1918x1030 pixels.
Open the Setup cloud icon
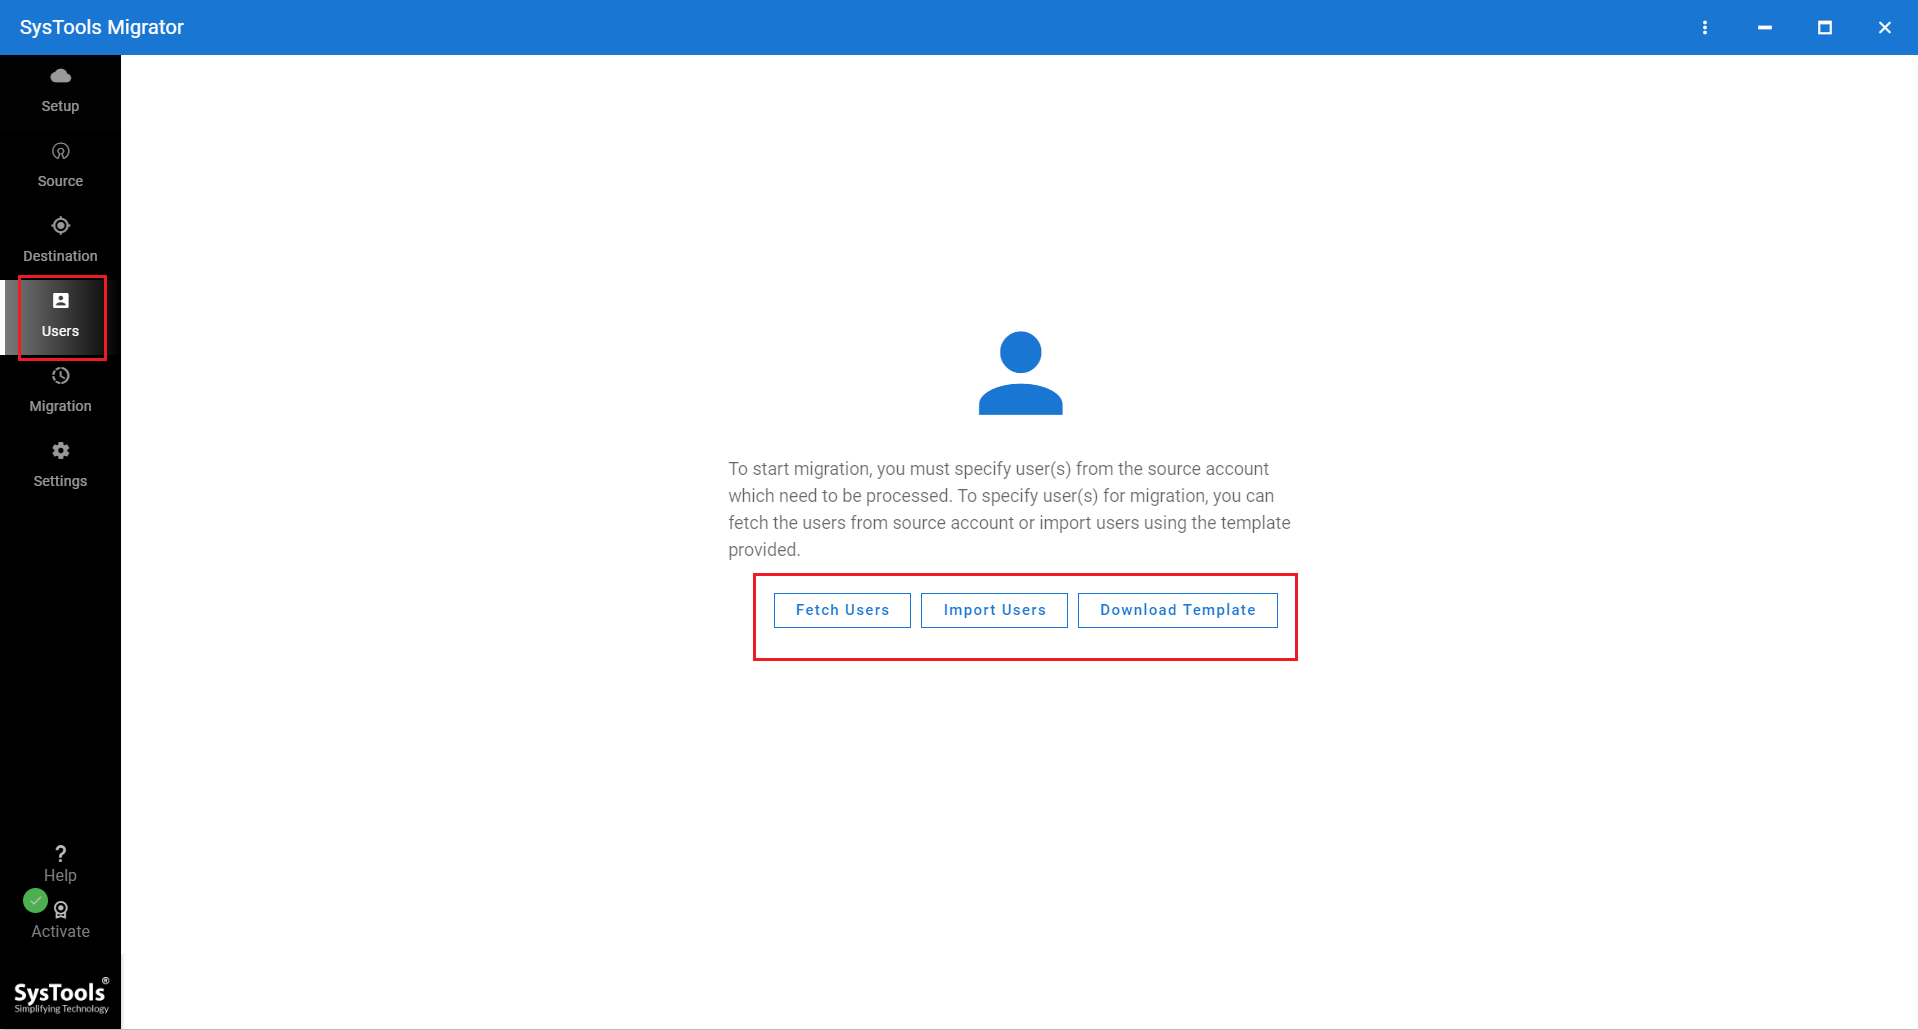[60, 76]
